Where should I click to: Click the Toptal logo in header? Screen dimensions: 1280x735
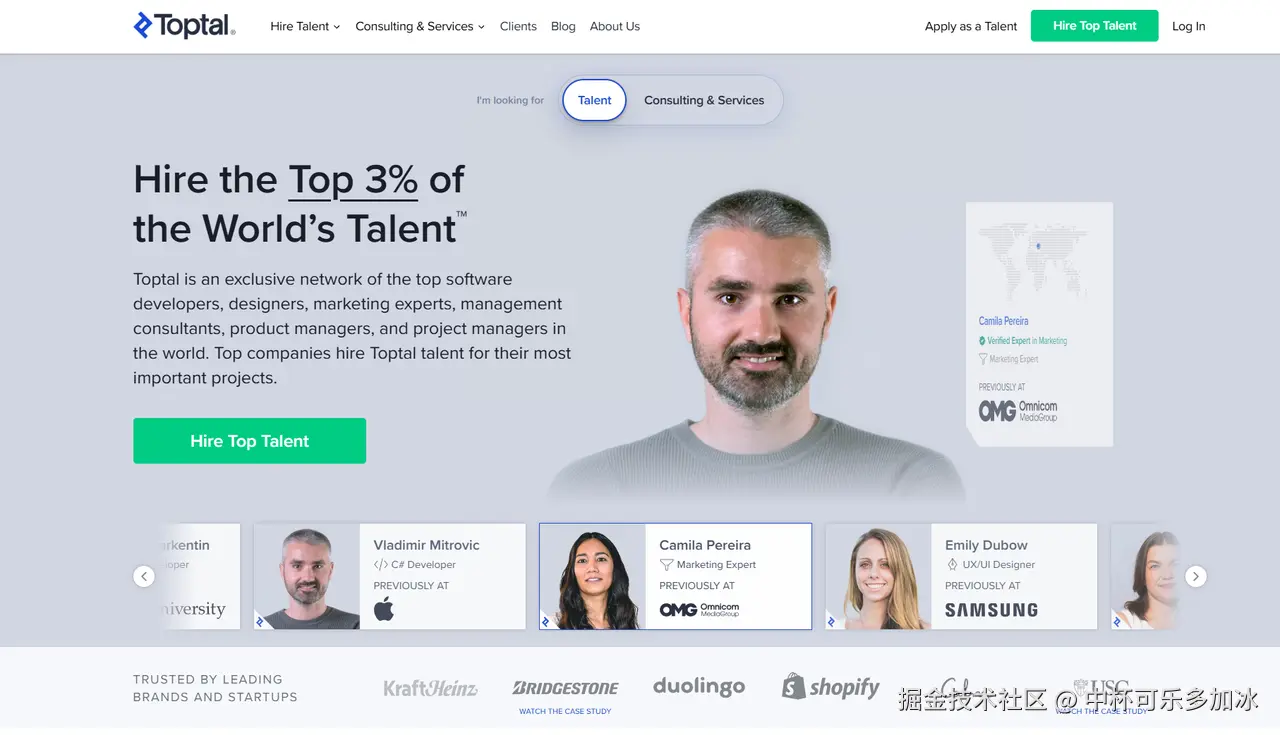click(x=184, y=26)
